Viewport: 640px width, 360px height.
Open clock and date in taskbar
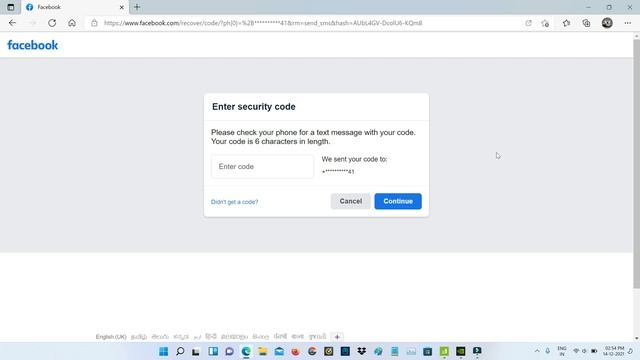[x=614, y=351]
